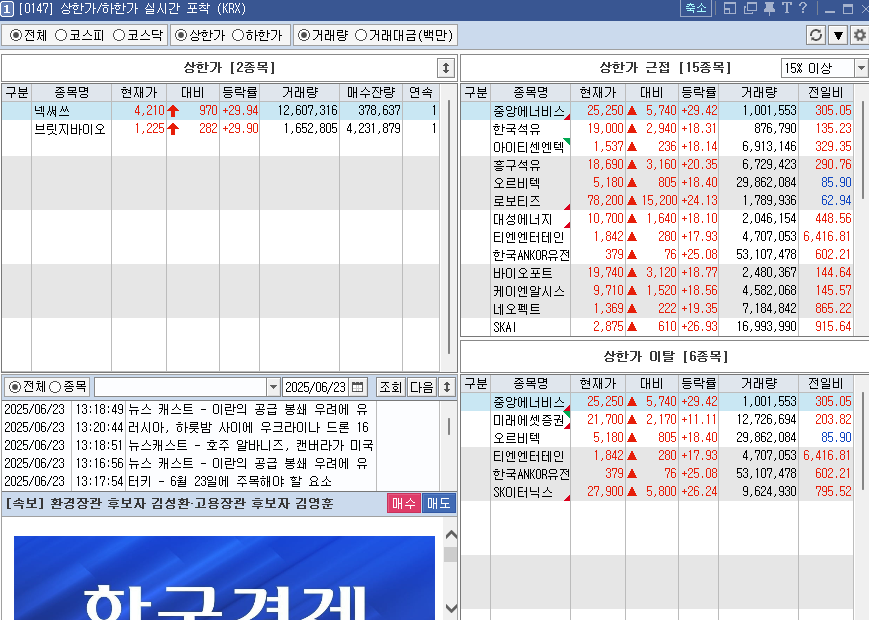Sort by 매수잔량 column header
The image size is (869, 620).
[x=371, y=93]
